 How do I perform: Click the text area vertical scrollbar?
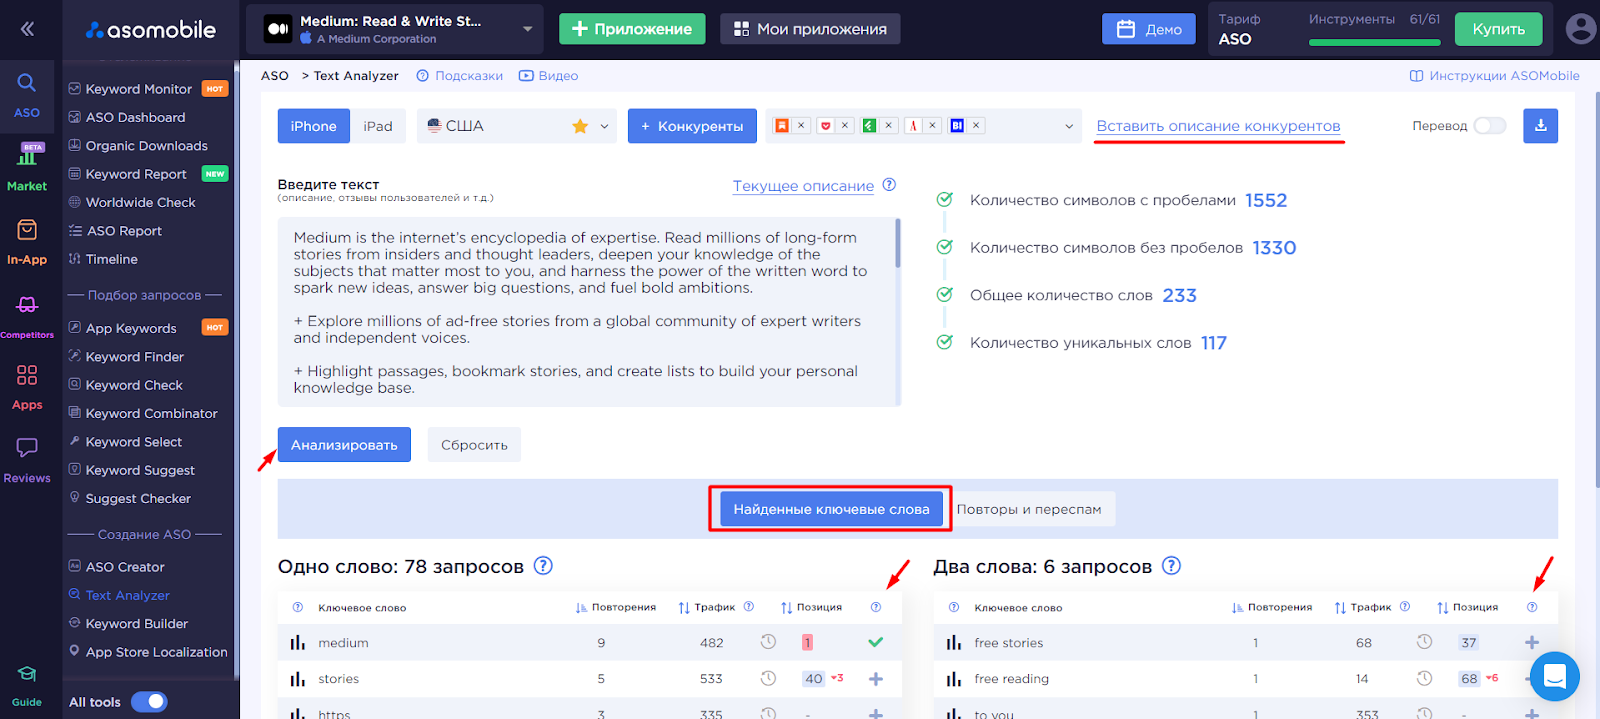(x=898, y=243)
